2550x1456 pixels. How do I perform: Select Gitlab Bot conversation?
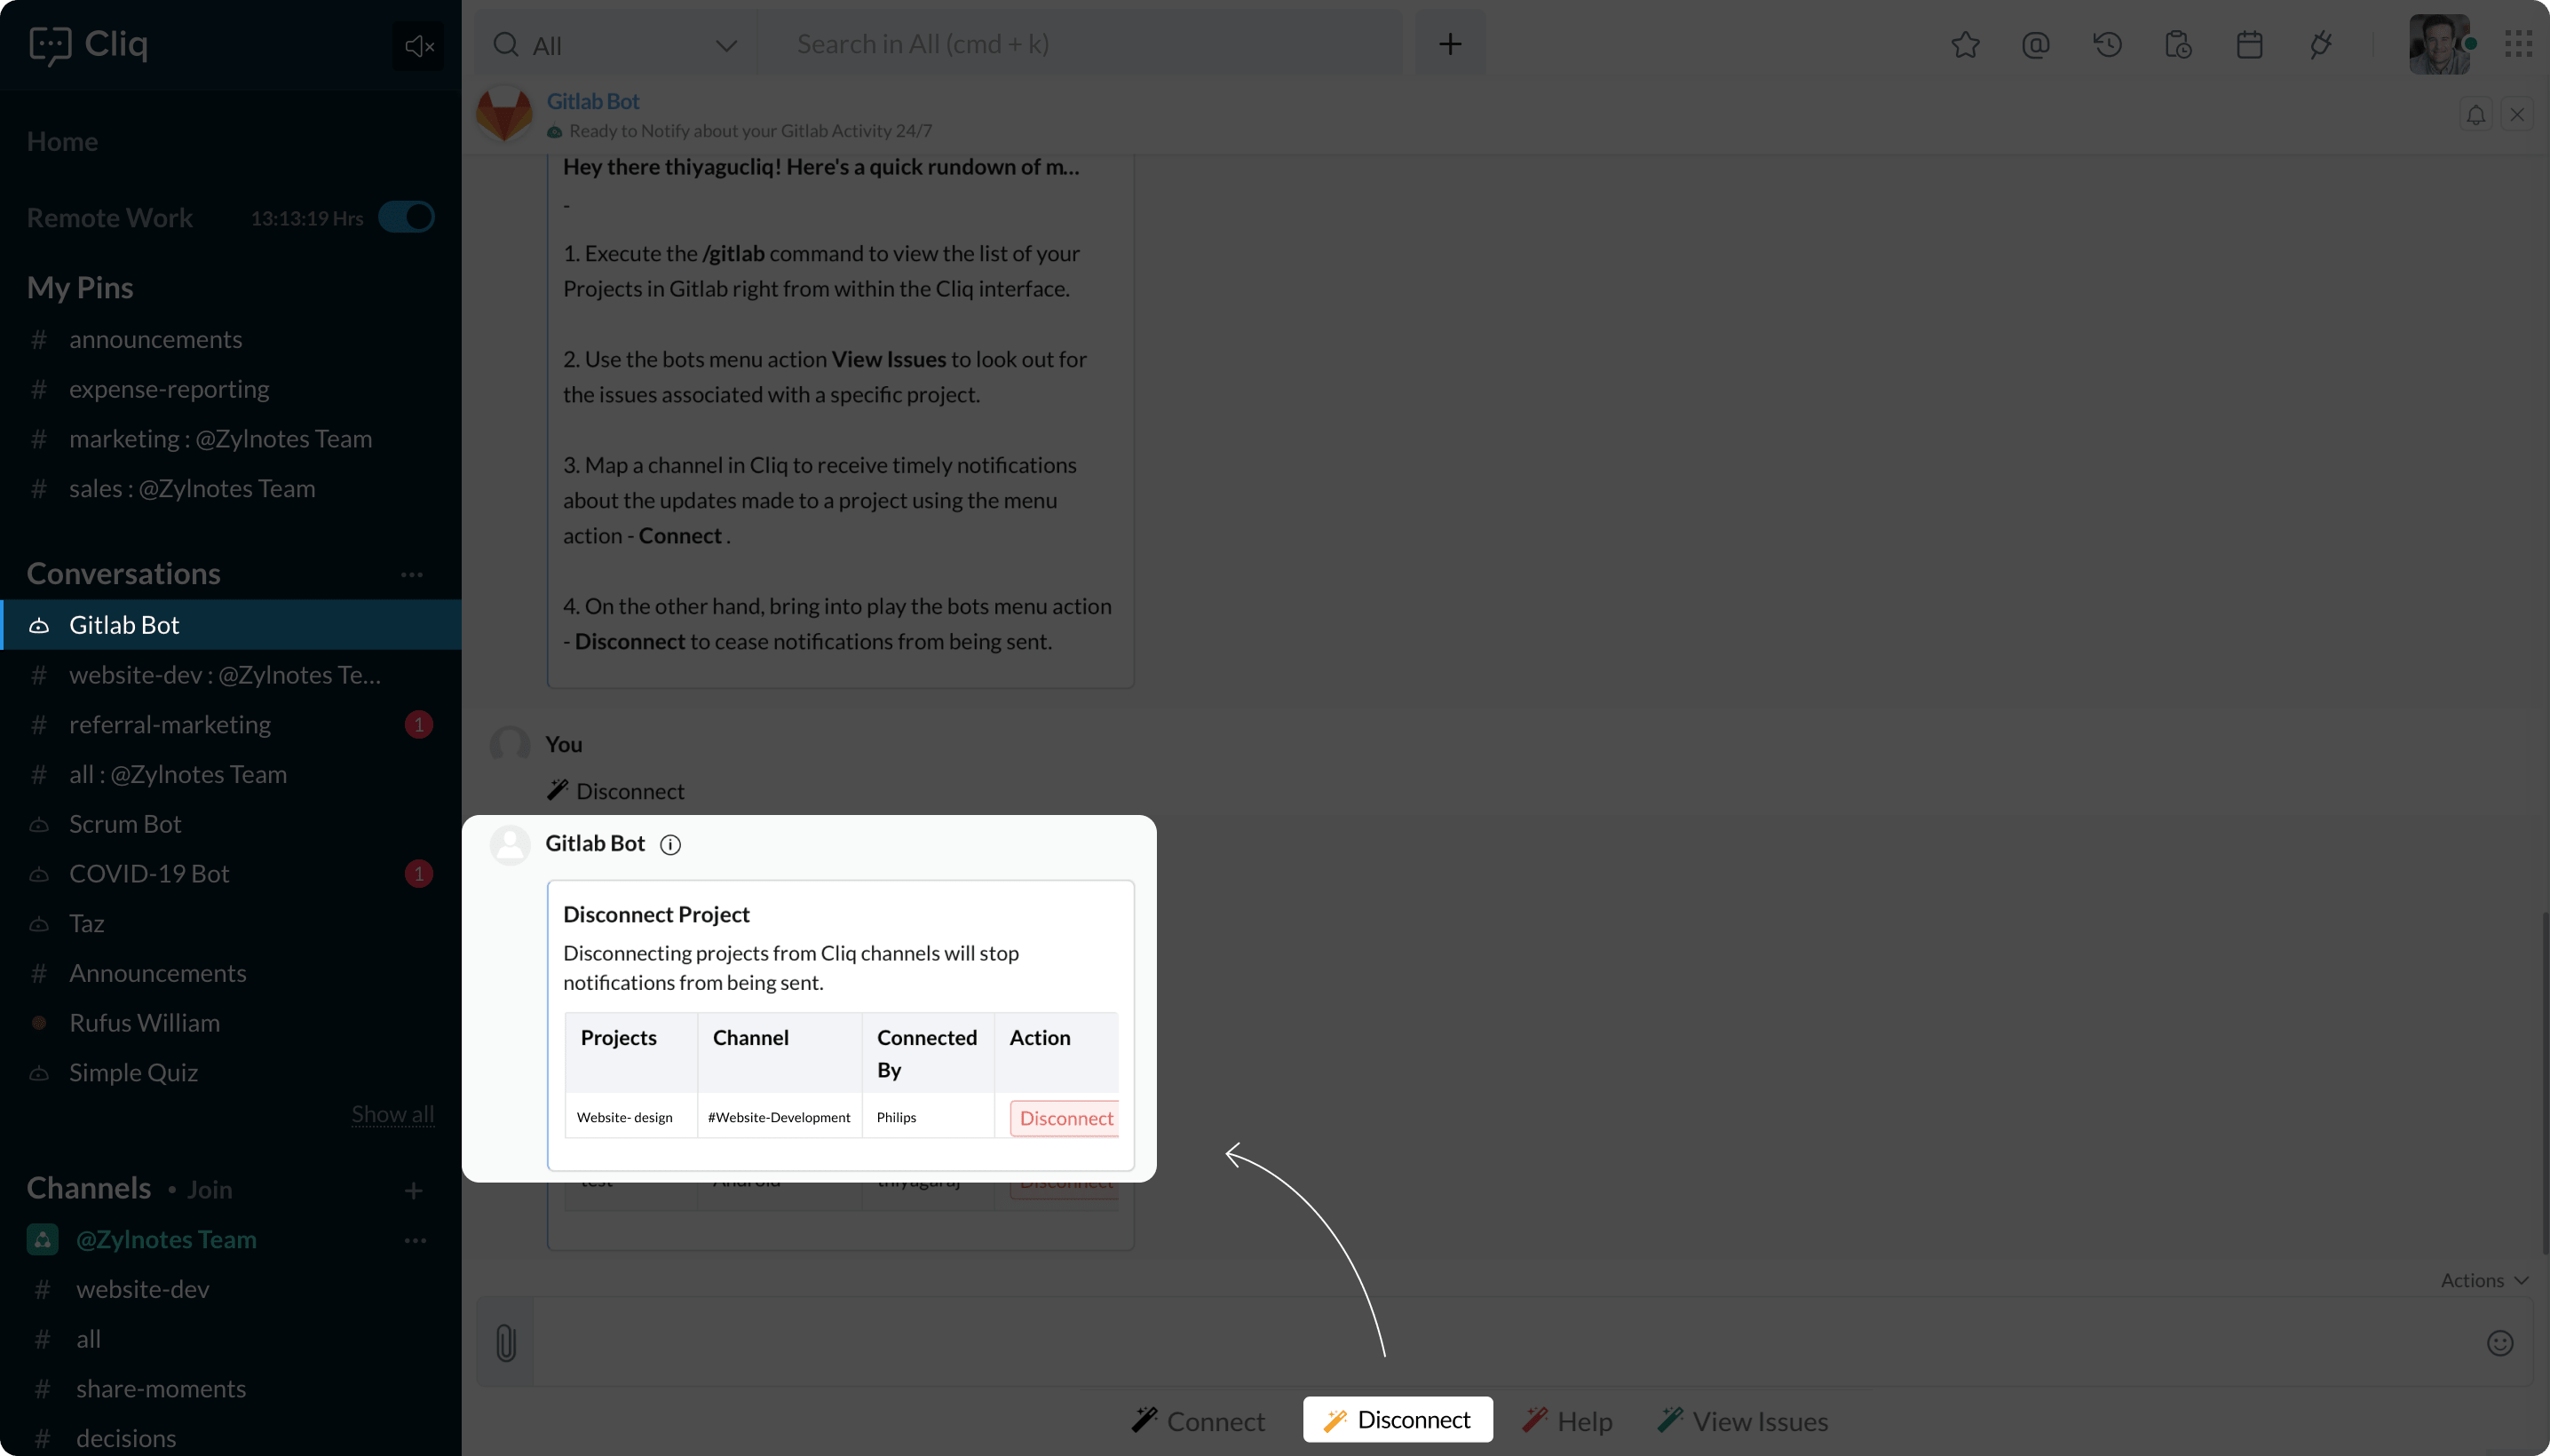pos(230,625)
